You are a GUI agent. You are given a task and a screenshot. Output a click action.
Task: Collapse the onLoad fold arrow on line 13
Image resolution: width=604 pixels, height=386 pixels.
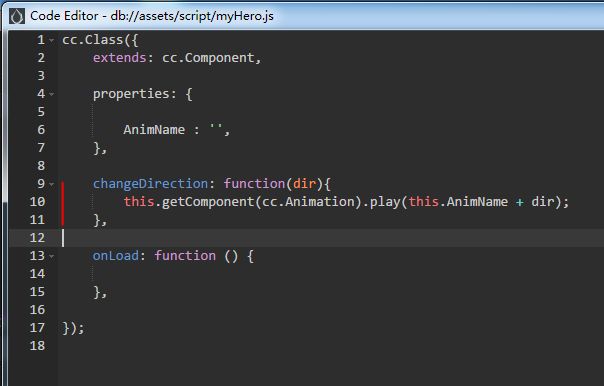(x=52, y=256)
